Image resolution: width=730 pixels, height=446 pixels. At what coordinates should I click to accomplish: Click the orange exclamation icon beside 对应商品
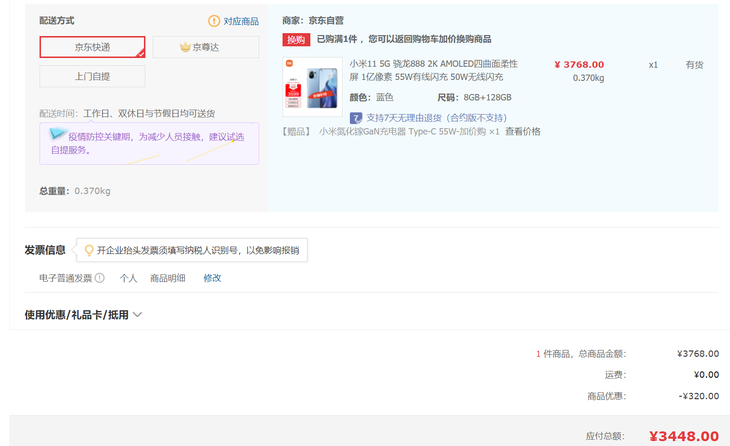213,21
